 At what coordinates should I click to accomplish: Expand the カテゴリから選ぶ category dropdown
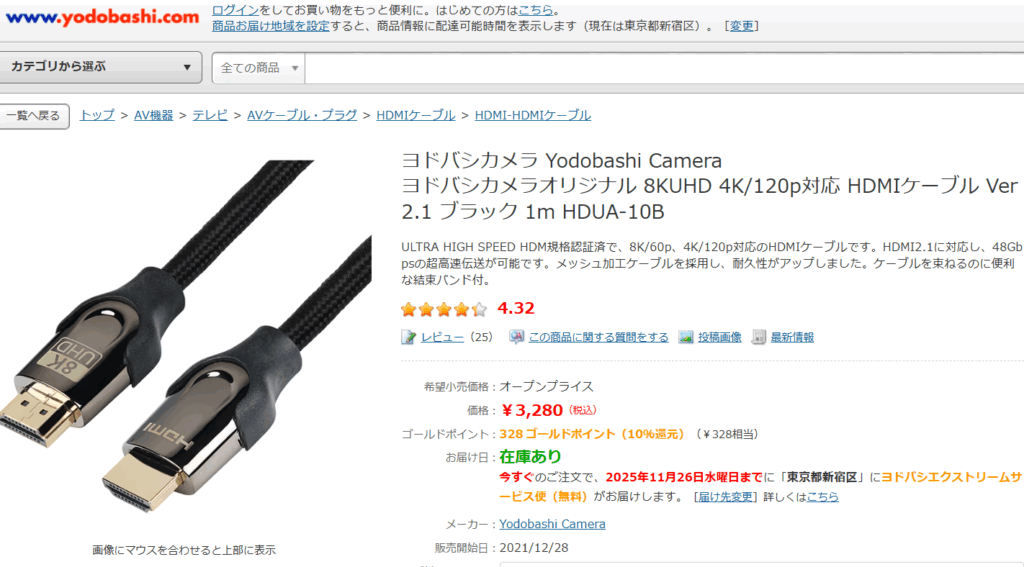[99, 67]
